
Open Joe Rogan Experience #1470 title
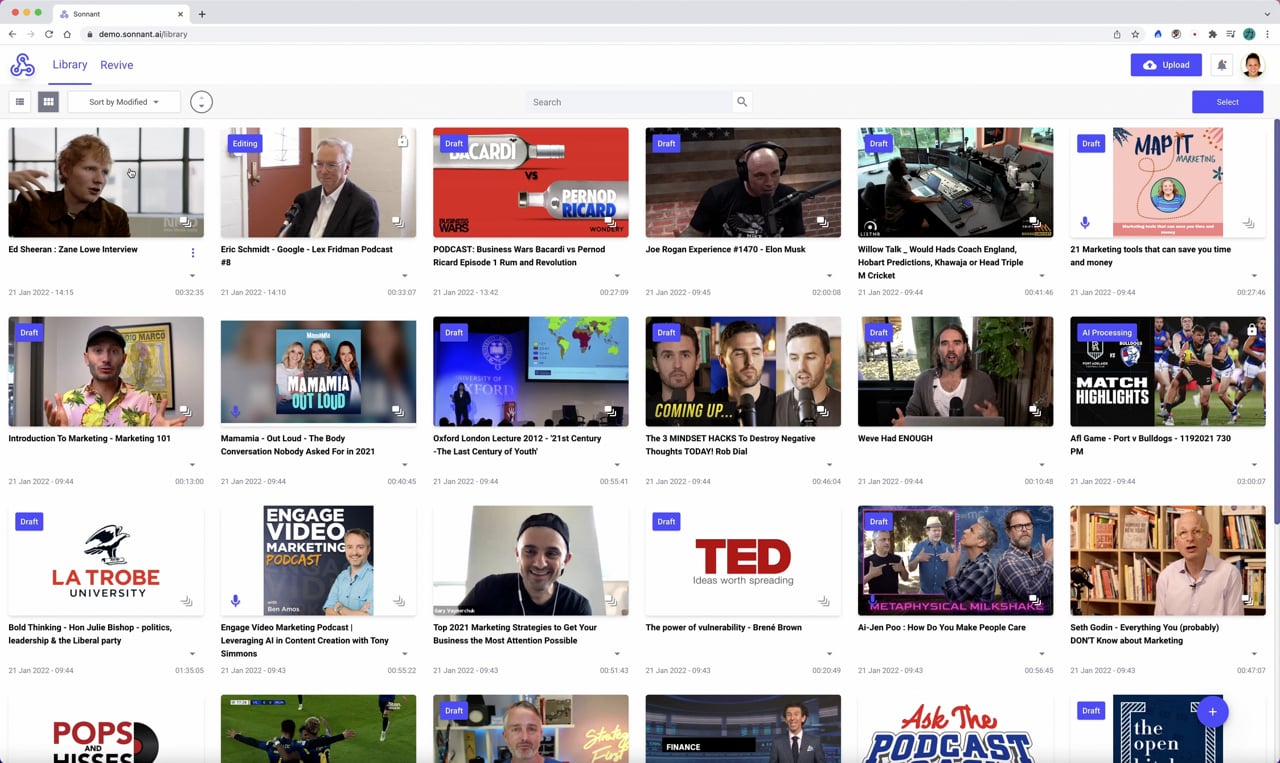pos(726,249)
